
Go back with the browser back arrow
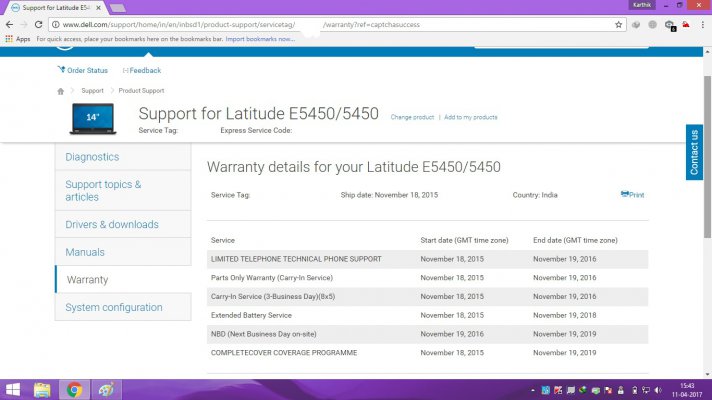(9, 25)
